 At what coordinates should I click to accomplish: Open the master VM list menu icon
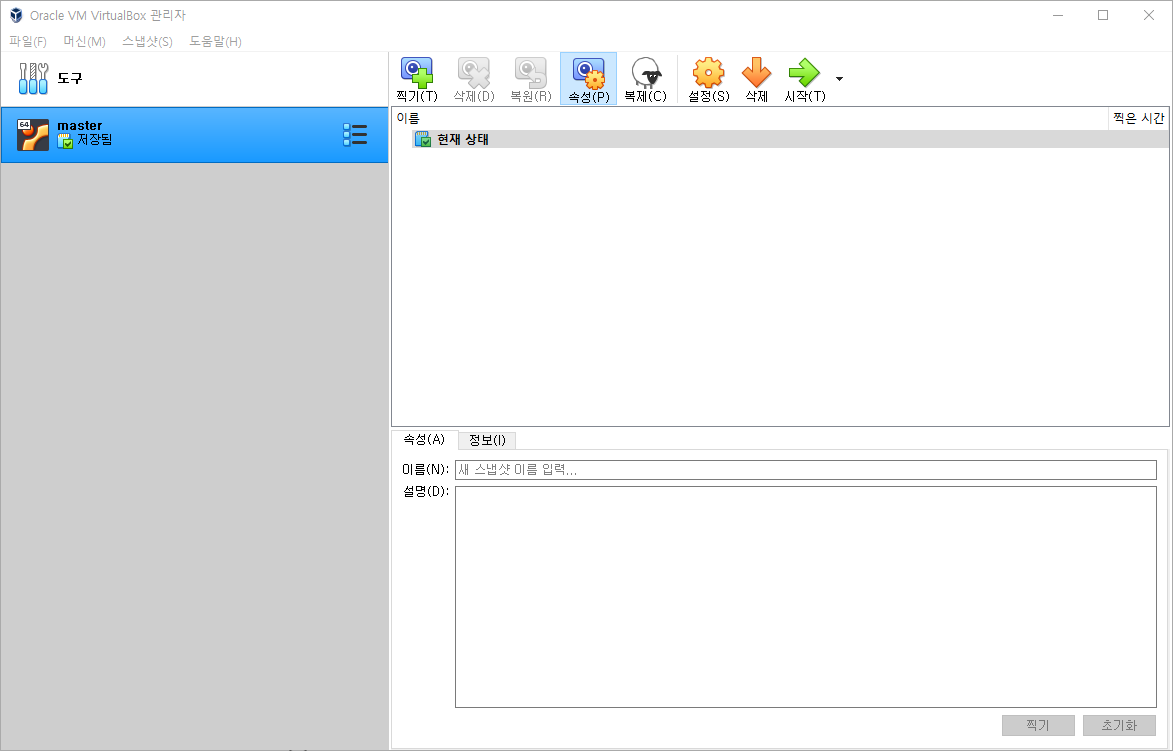click(355, 135)
